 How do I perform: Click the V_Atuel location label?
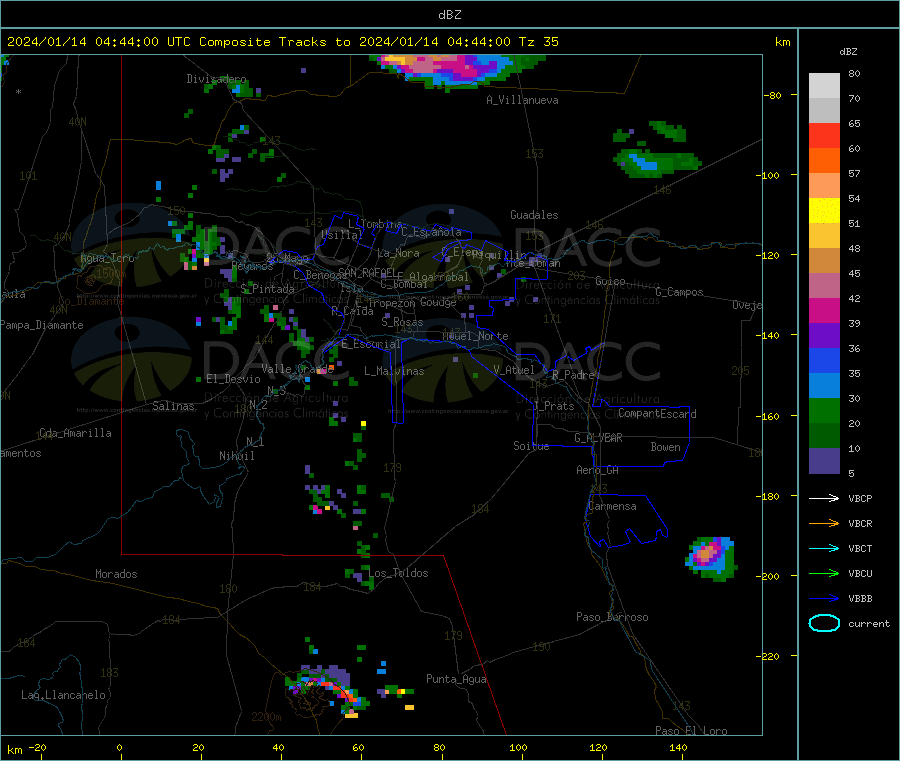(x=514, y=370)
